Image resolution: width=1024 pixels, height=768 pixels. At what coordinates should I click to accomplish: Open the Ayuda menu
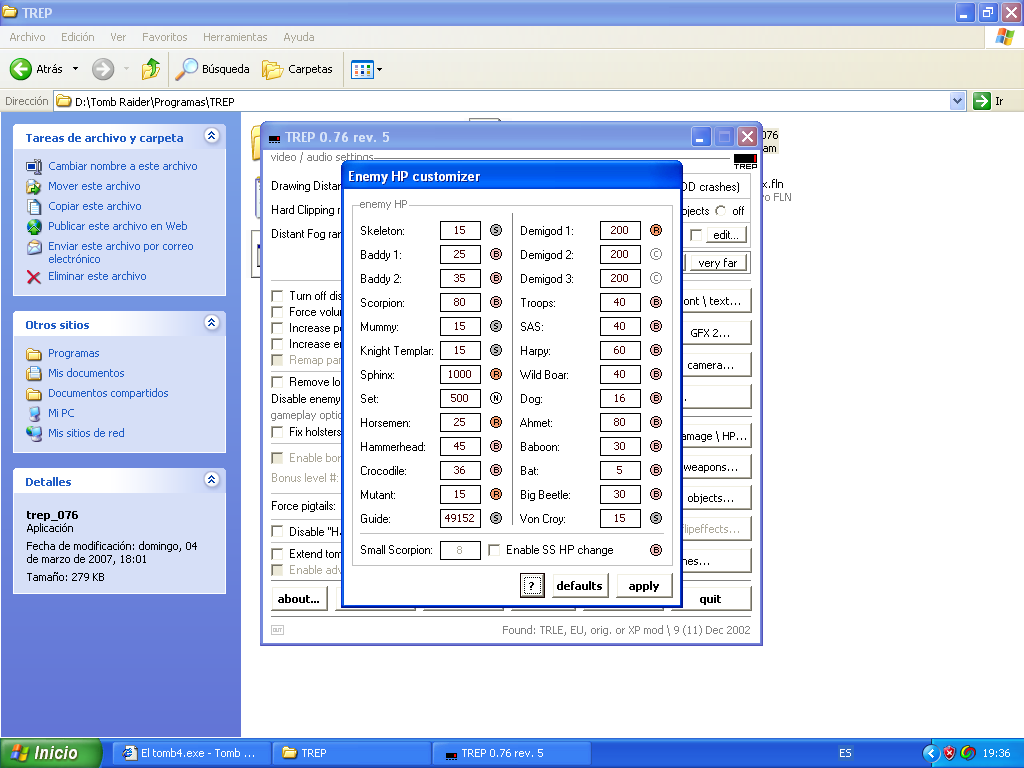coord(298,37)
